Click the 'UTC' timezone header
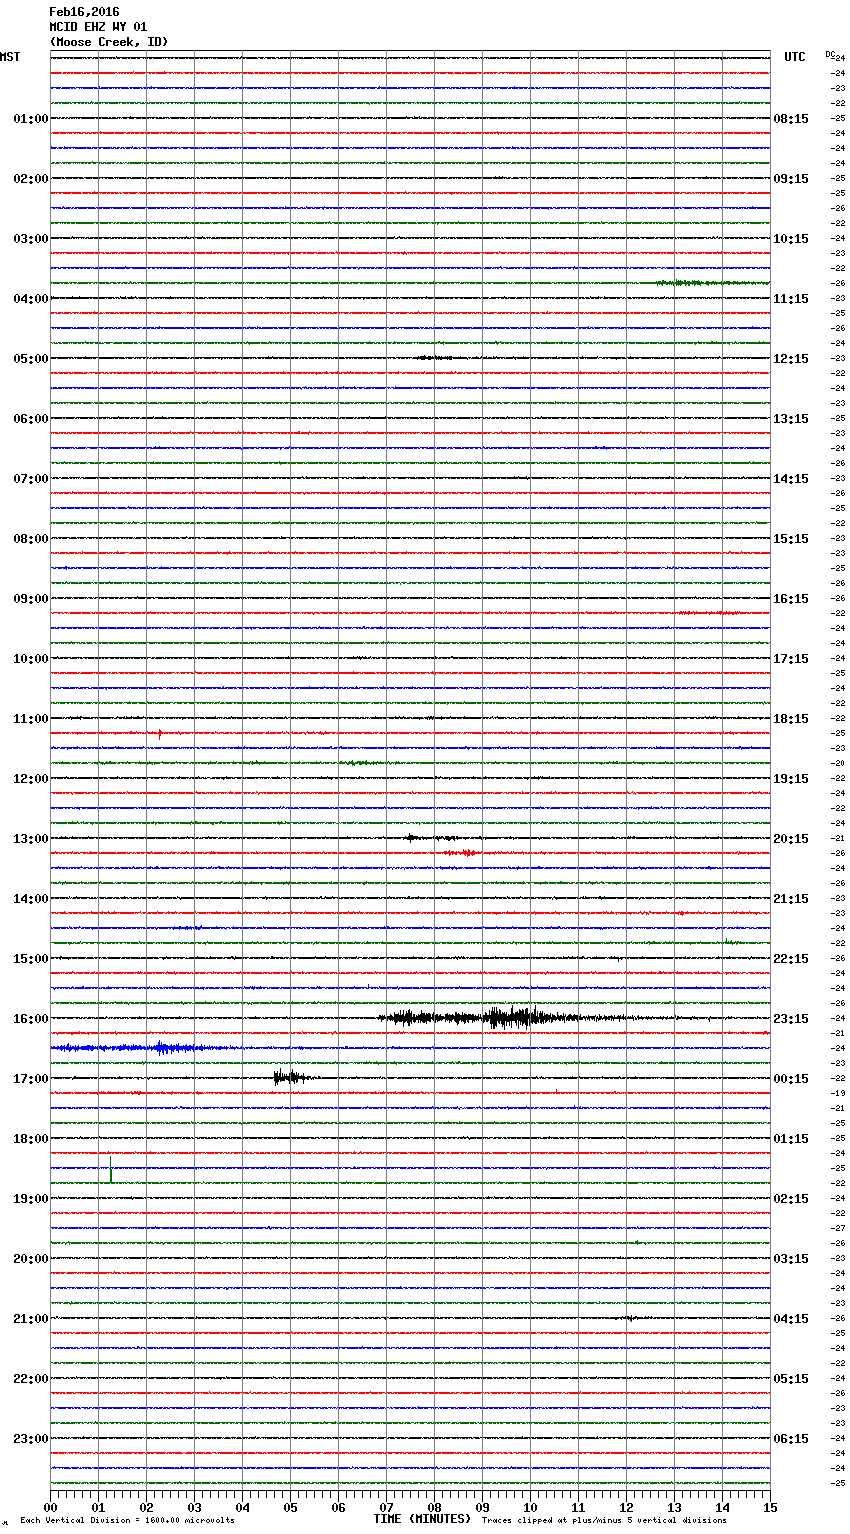The image size is (850, 1534). coord(795,57)
